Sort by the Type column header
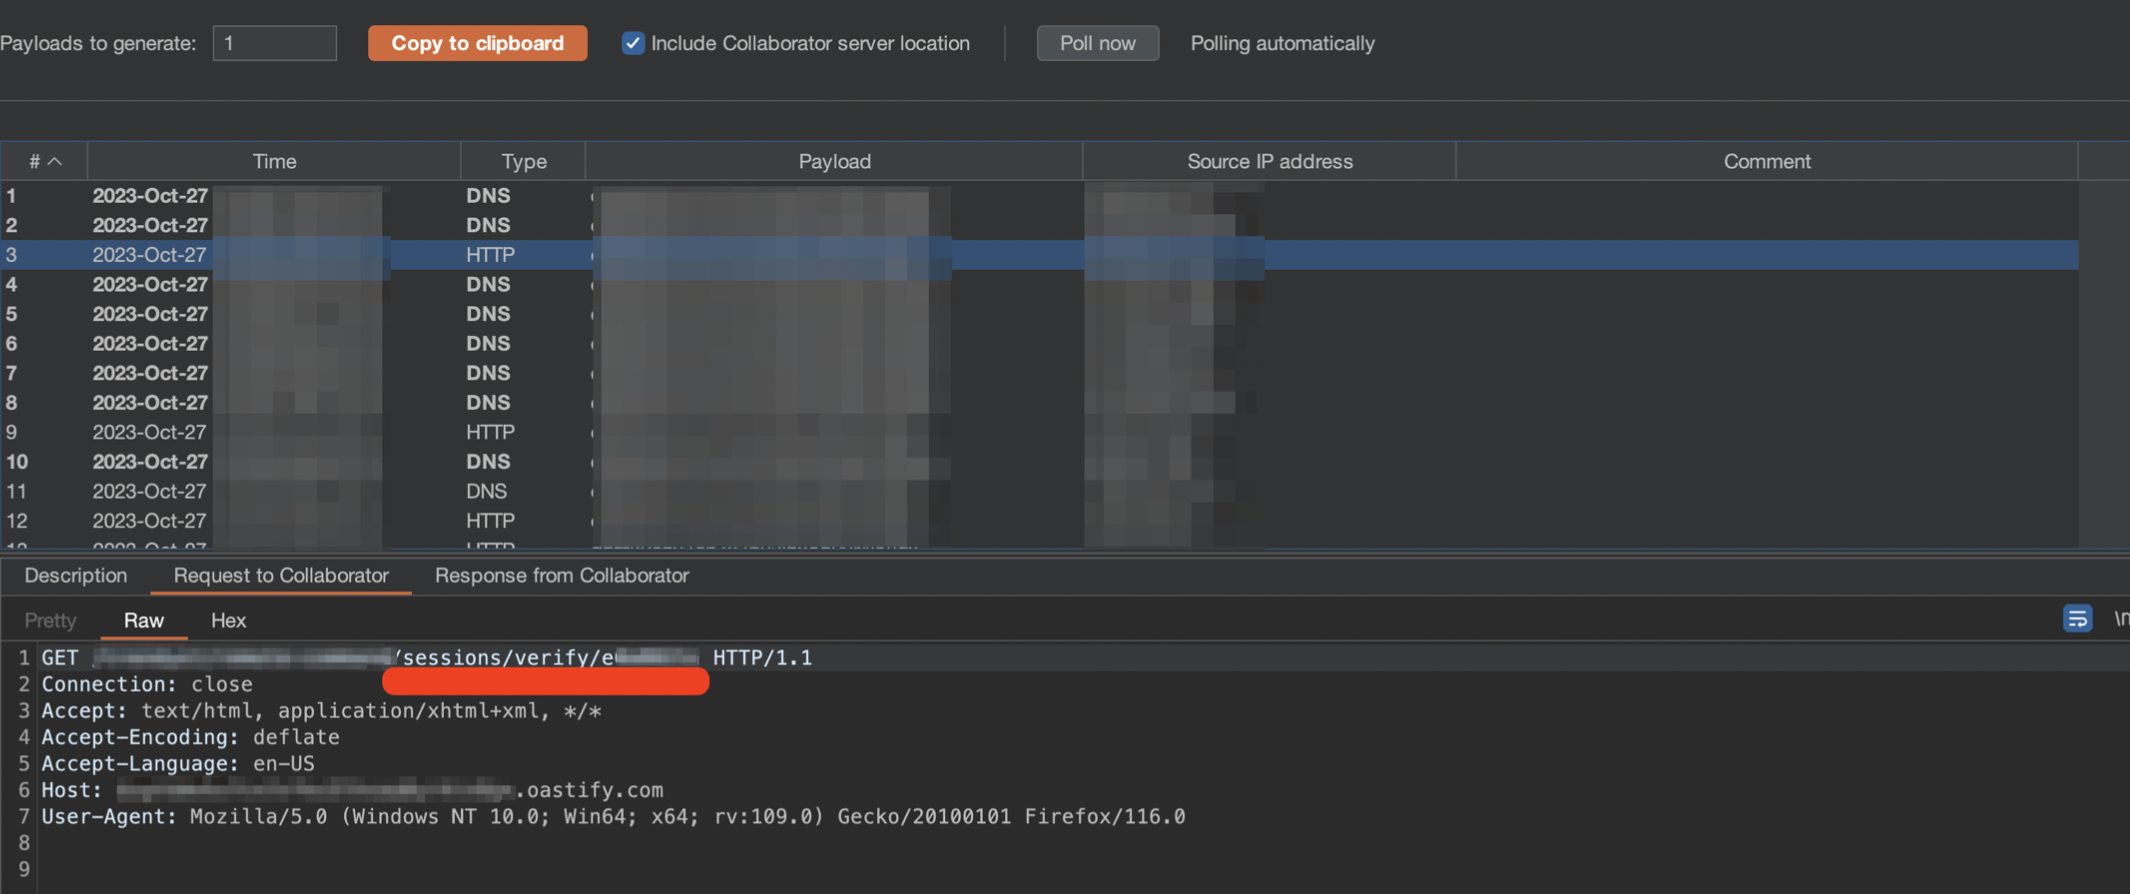2130x894 pixels. click(x=523, y=161)
